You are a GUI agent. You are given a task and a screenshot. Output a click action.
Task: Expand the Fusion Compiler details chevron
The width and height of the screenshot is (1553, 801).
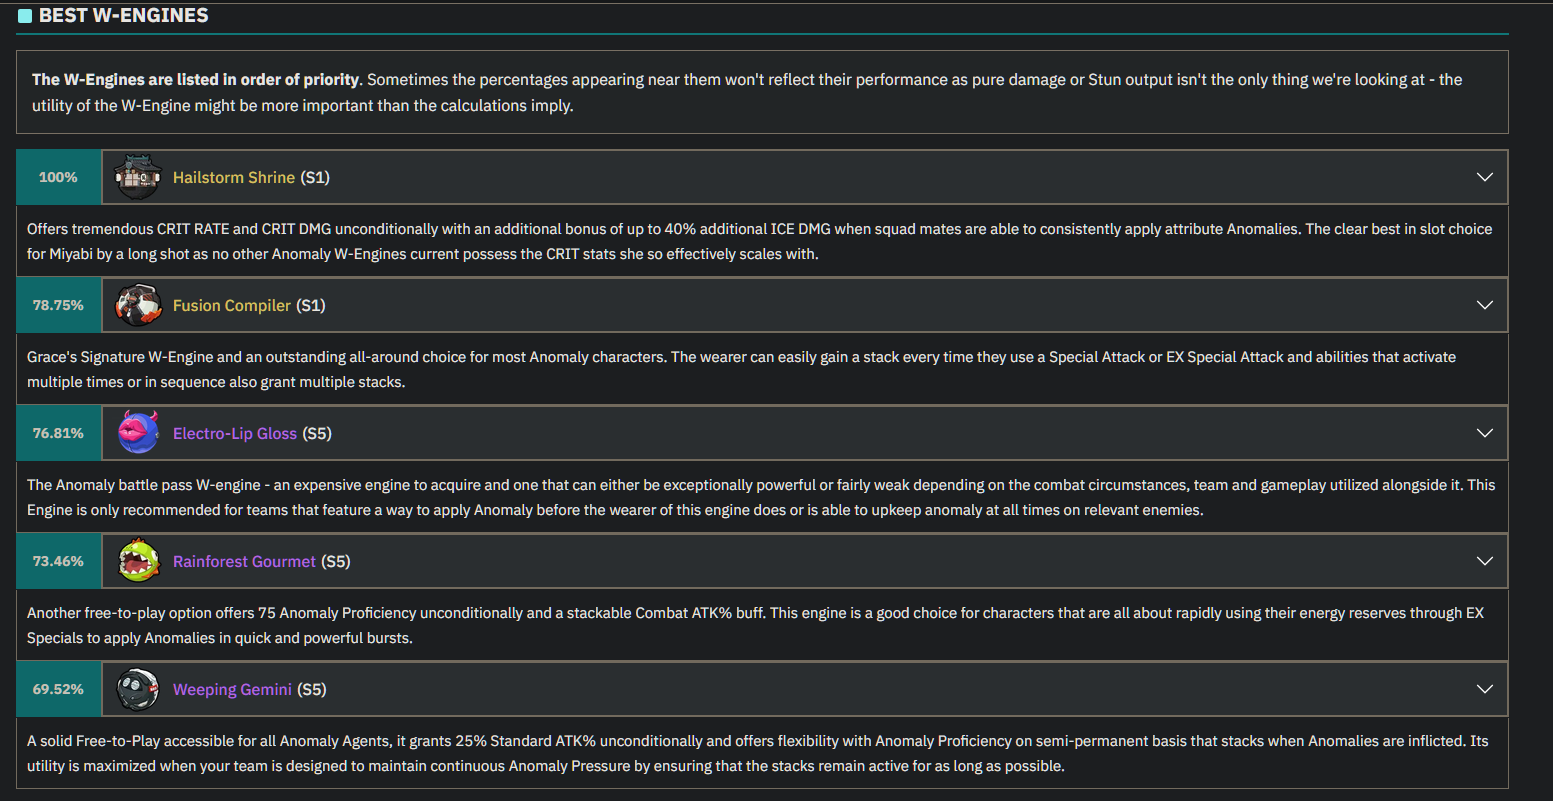[1485, 305]
